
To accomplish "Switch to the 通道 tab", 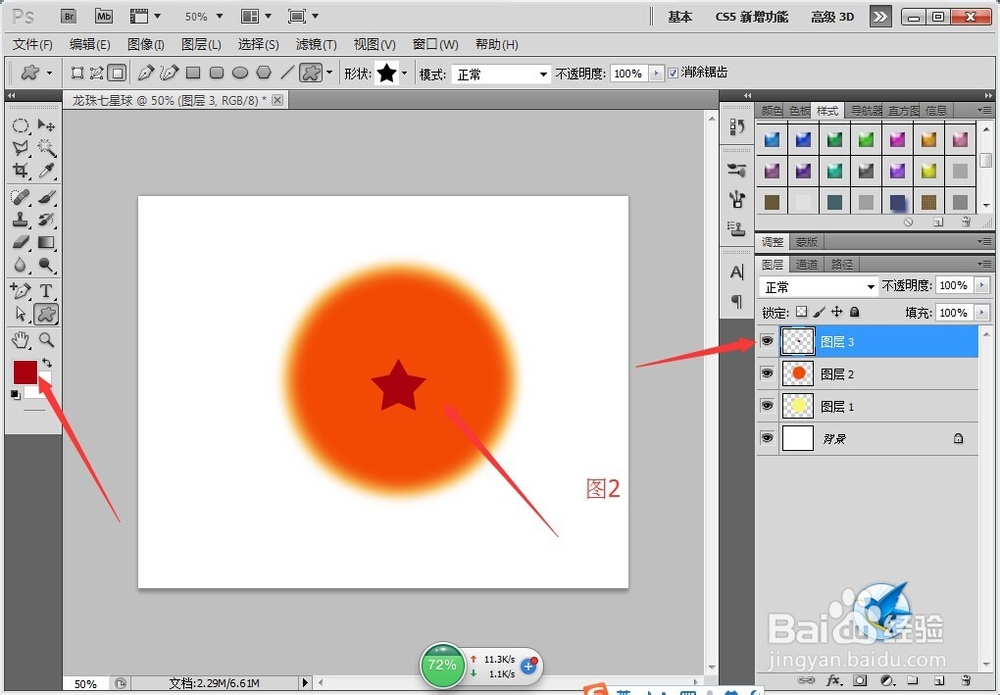I will (806, 264).
